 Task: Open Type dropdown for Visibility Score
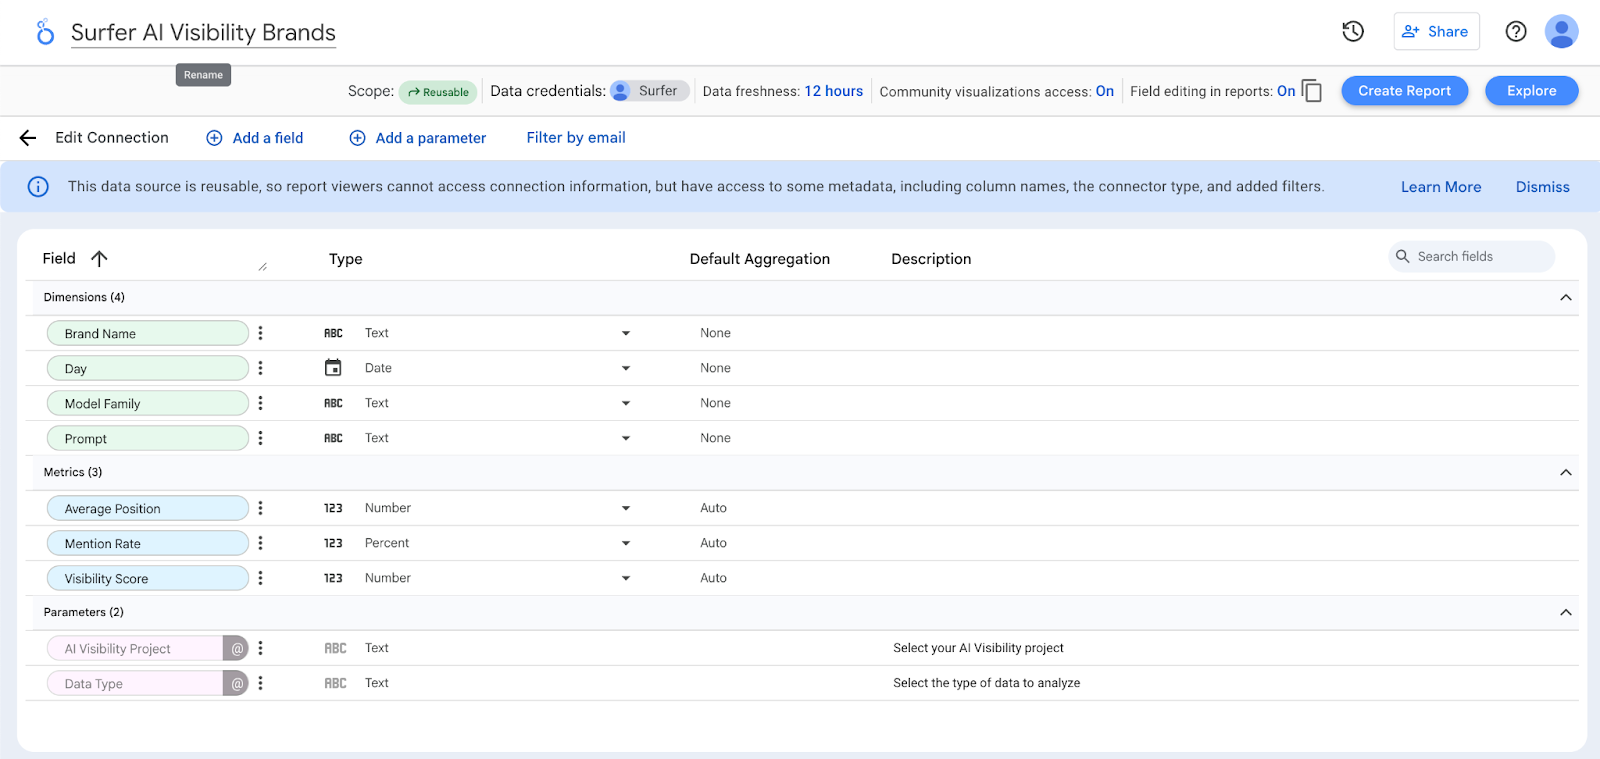coord(626,578)
